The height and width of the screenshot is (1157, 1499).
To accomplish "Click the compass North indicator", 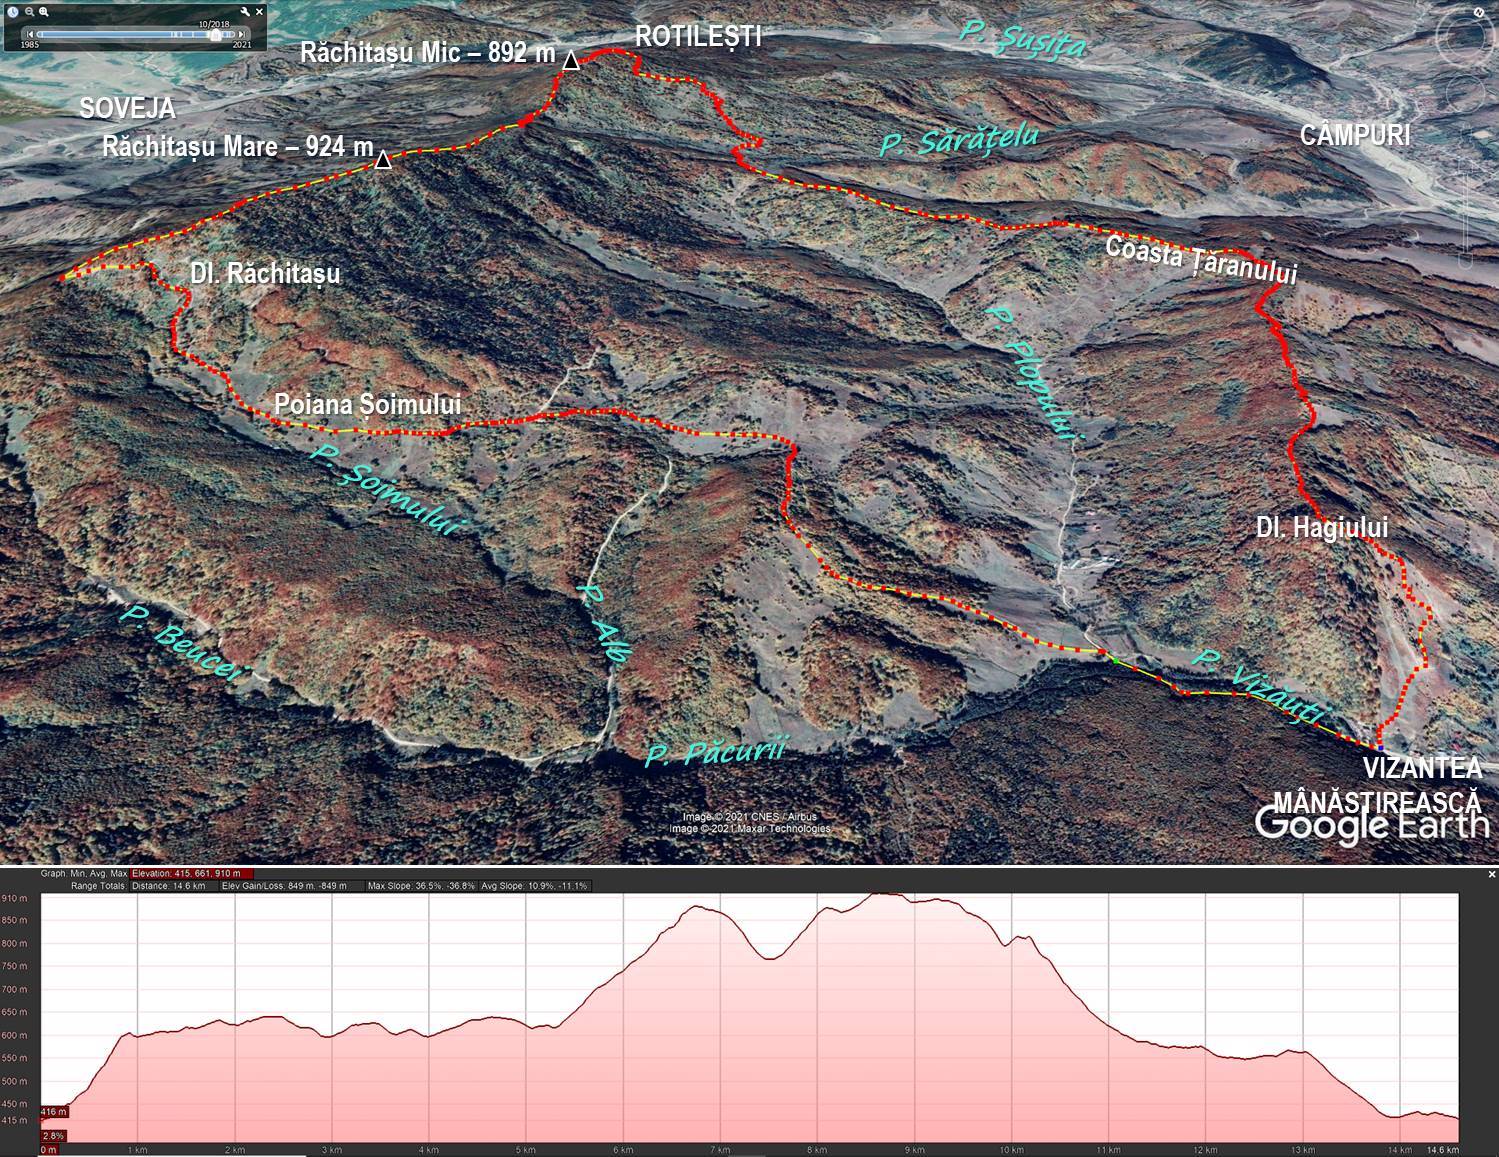I will [1478, 13].
